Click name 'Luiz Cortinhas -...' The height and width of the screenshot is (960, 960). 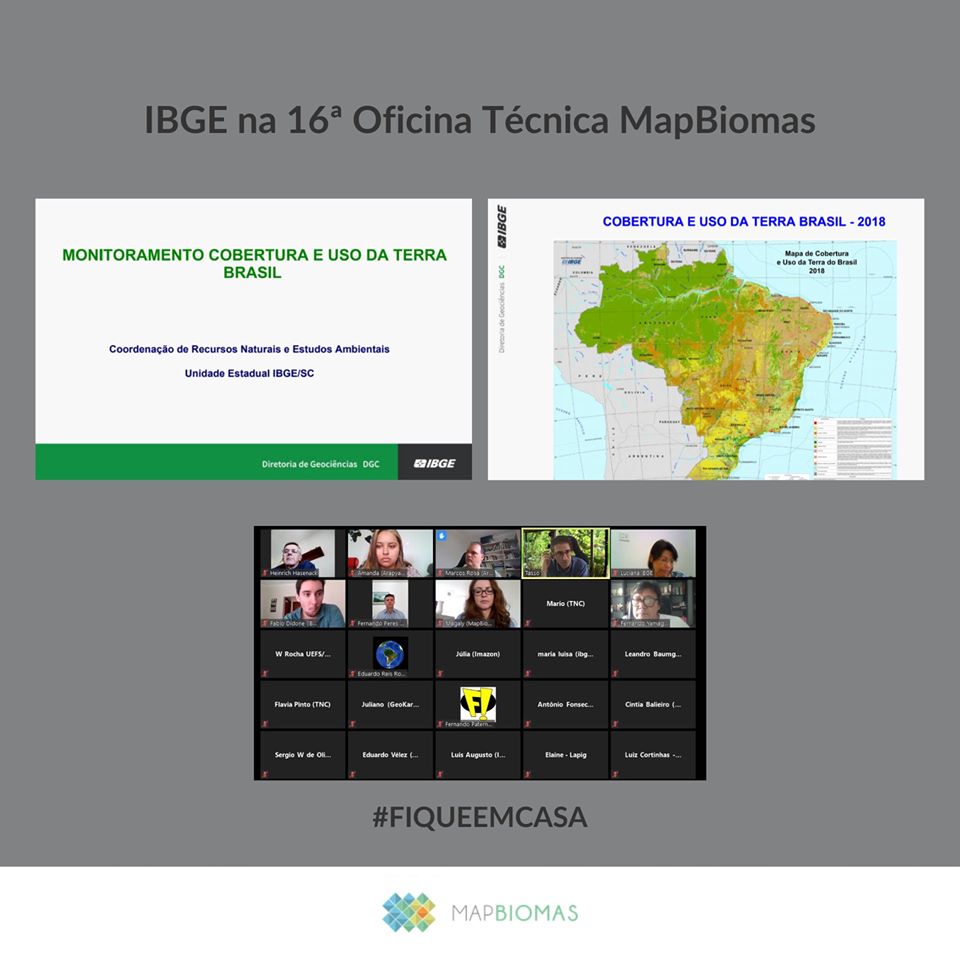[x=653, y=755]
